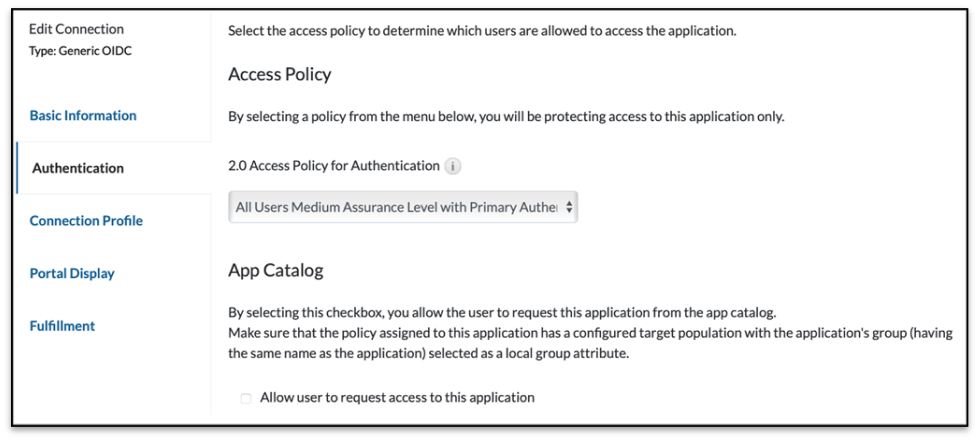This screenshot has width=979, height=441.
Task: Click the 2.0 Access Policy for Authentication label
Action: [333, 165]
